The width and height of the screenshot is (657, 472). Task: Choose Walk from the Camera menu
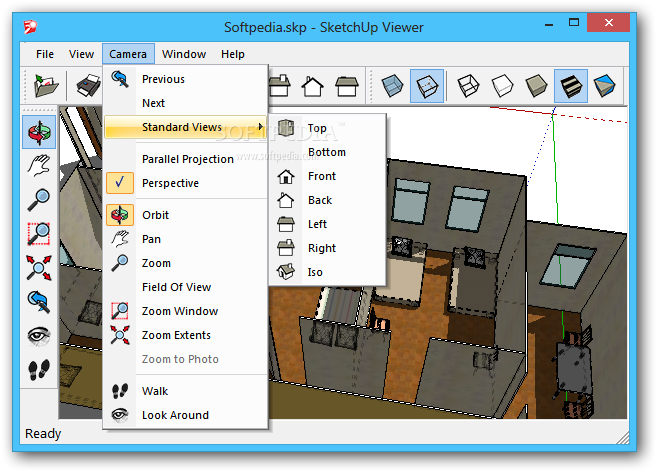coord(185,391)
